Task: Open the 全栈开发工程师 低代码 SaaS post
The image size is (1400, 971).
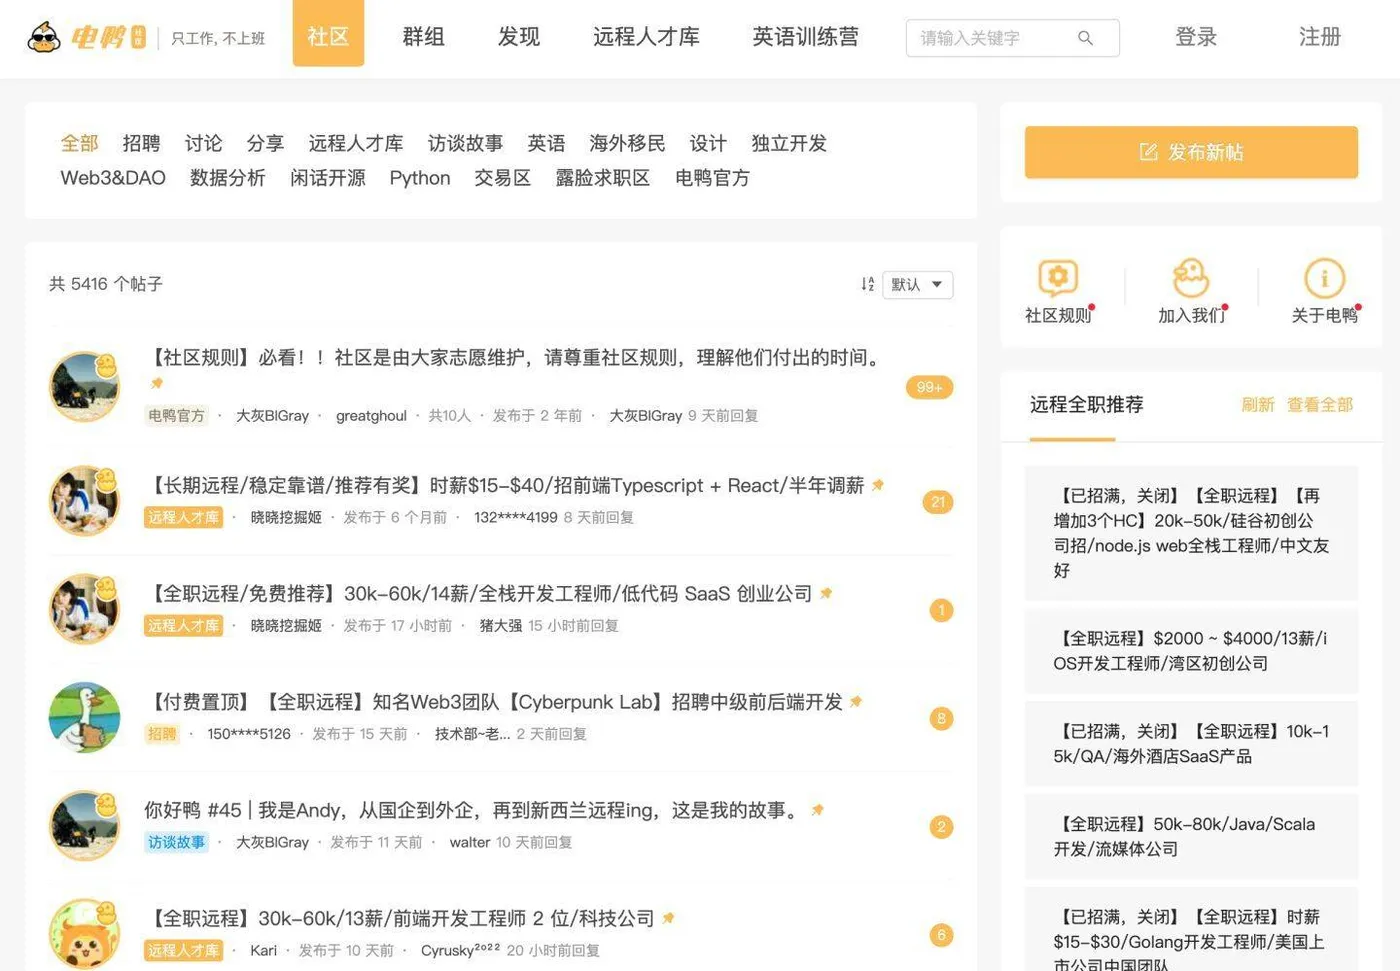Action: 479,593
